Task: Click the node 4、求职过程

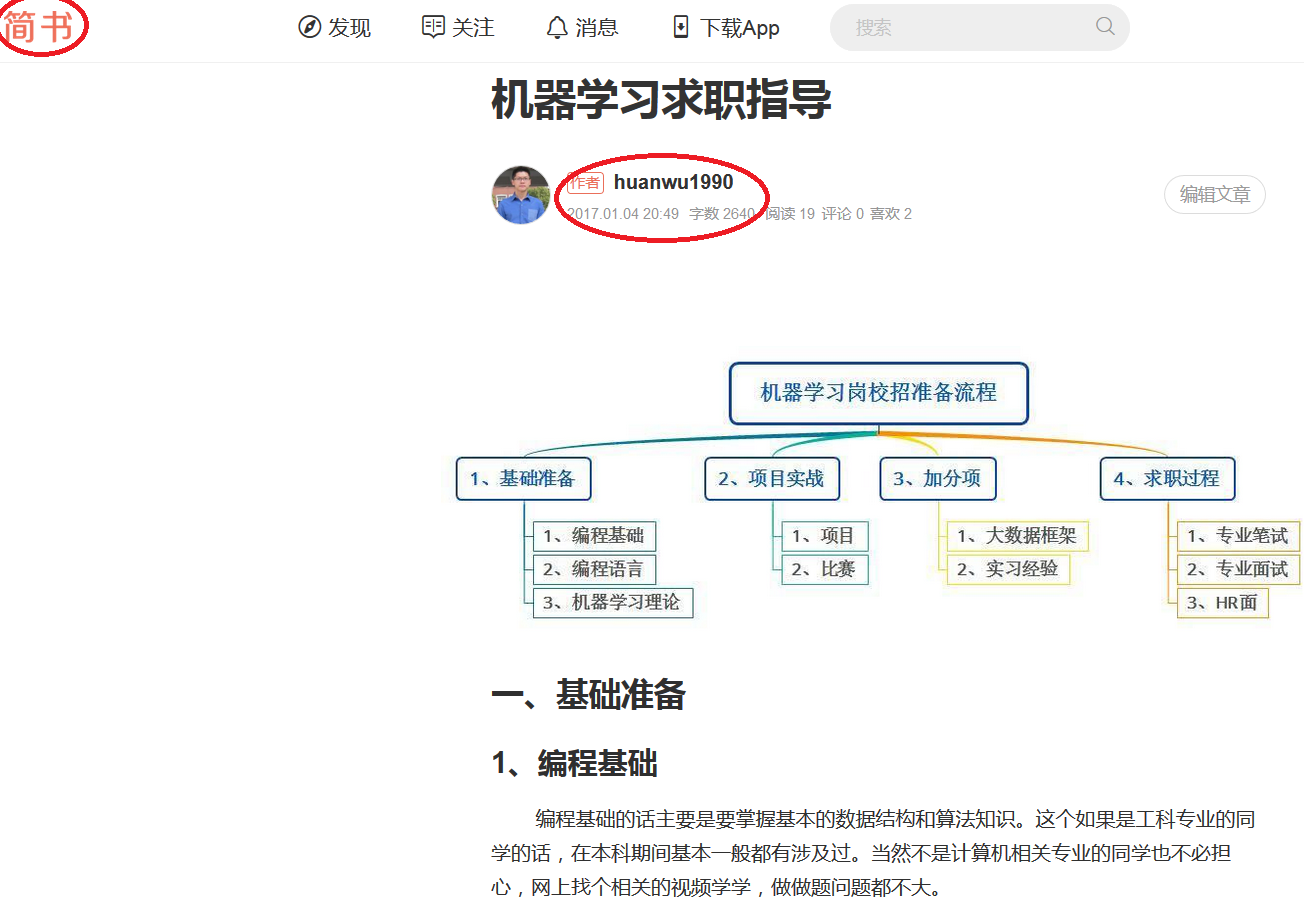Action: [1168, 479]
